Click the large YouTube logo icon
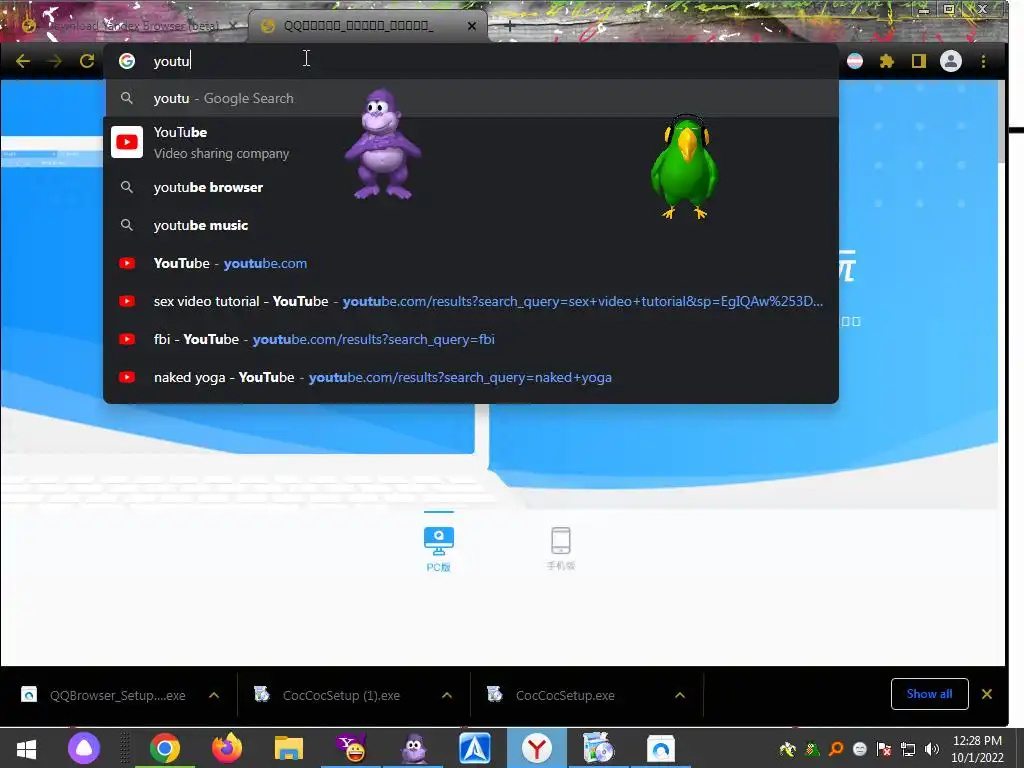 coord(127,142)
